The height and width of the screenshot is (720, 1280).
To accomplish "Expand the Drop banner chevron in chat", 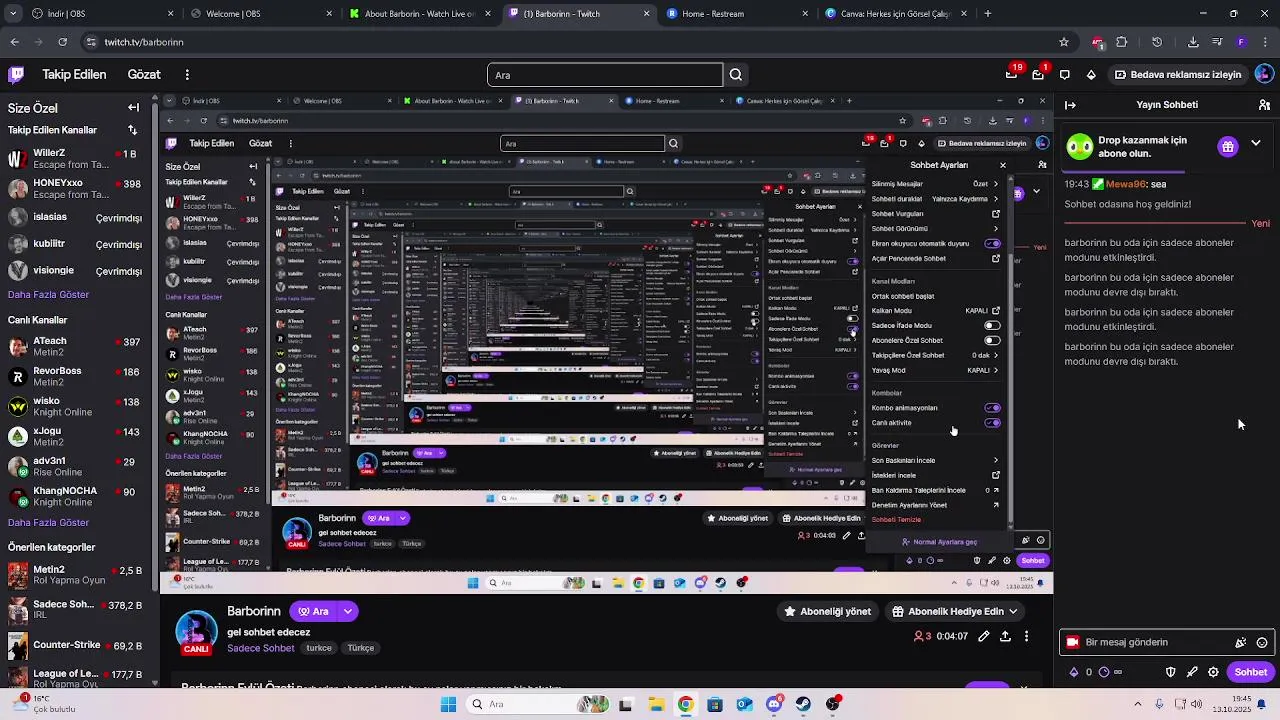I will click(1256, 144).
